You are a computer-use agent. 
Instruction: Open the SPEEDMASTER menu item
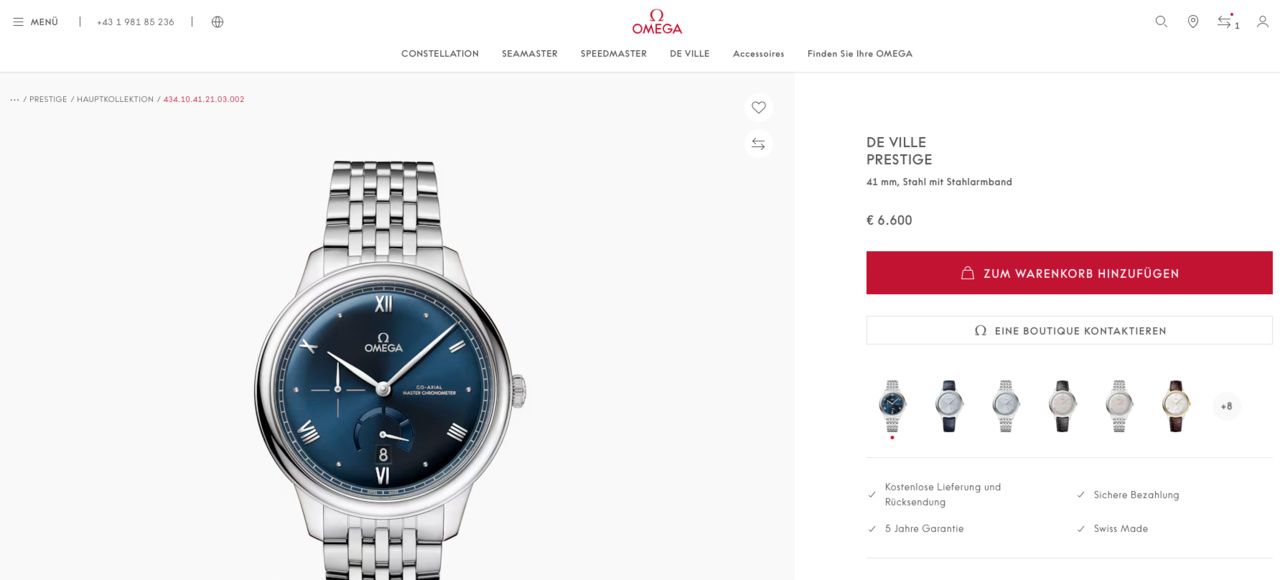click(x=613, y=54)
